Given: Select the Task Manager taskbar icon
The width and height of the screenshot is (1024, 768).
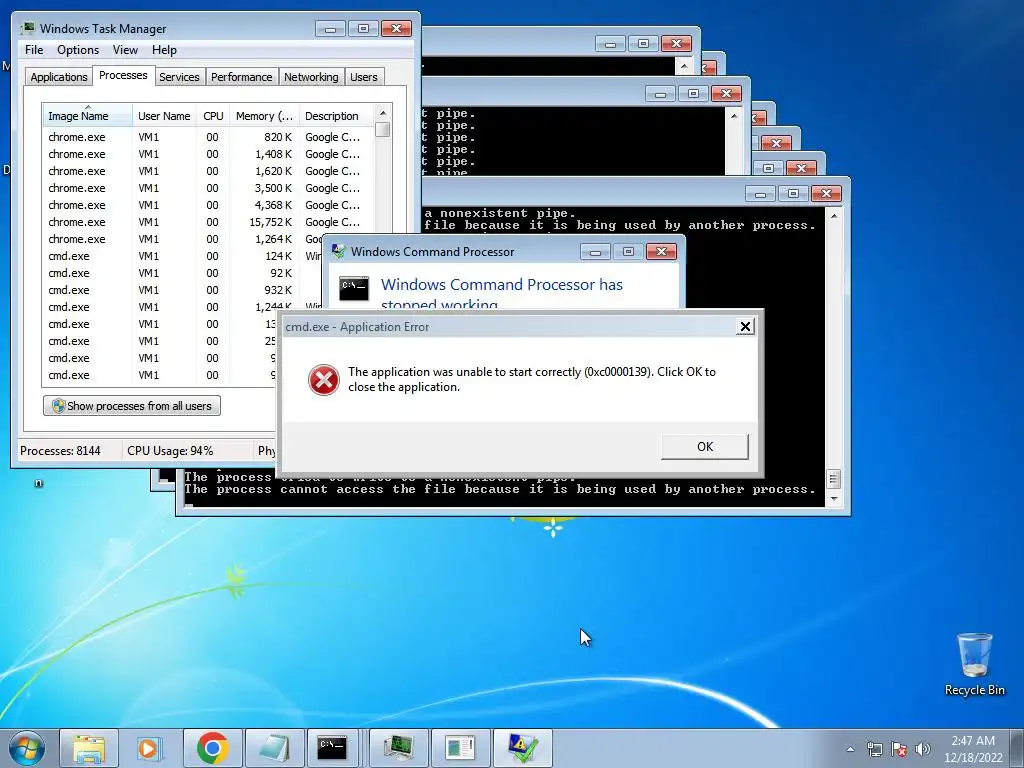Looking at the screenshot, I should (398, 748).
